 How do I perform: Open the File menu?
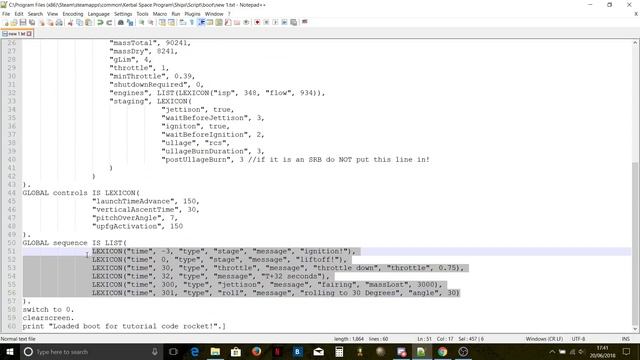pos(6,14)
